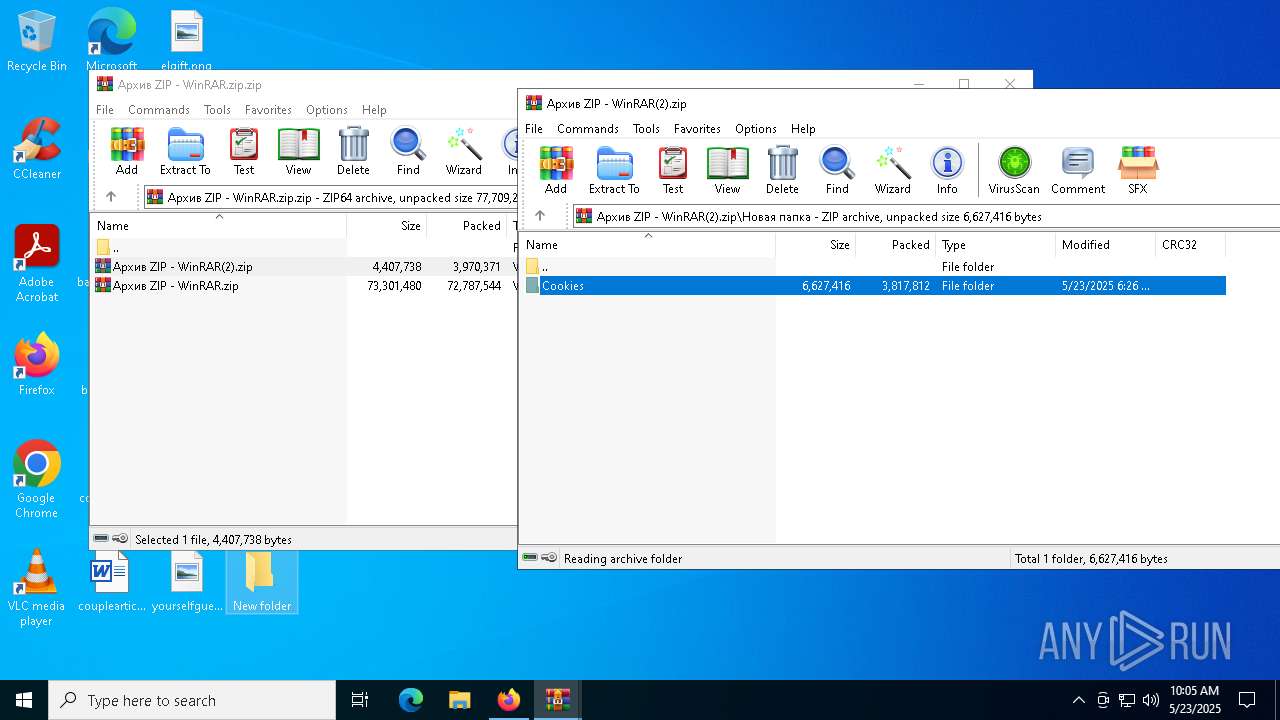Select Архив ZIP - WinRAR(2).zip file row
This screenshot has height=720, width=1280.
(305, 267)
